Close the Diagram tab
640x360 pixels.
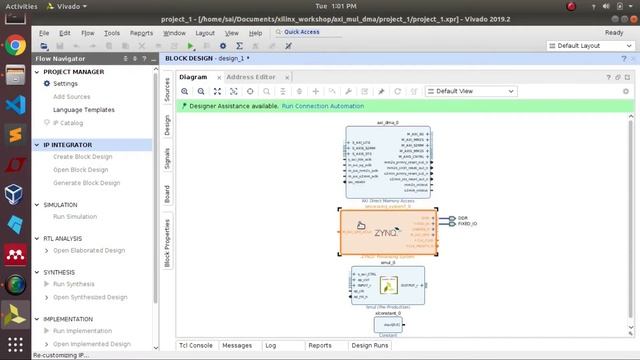tap(219, 78)
